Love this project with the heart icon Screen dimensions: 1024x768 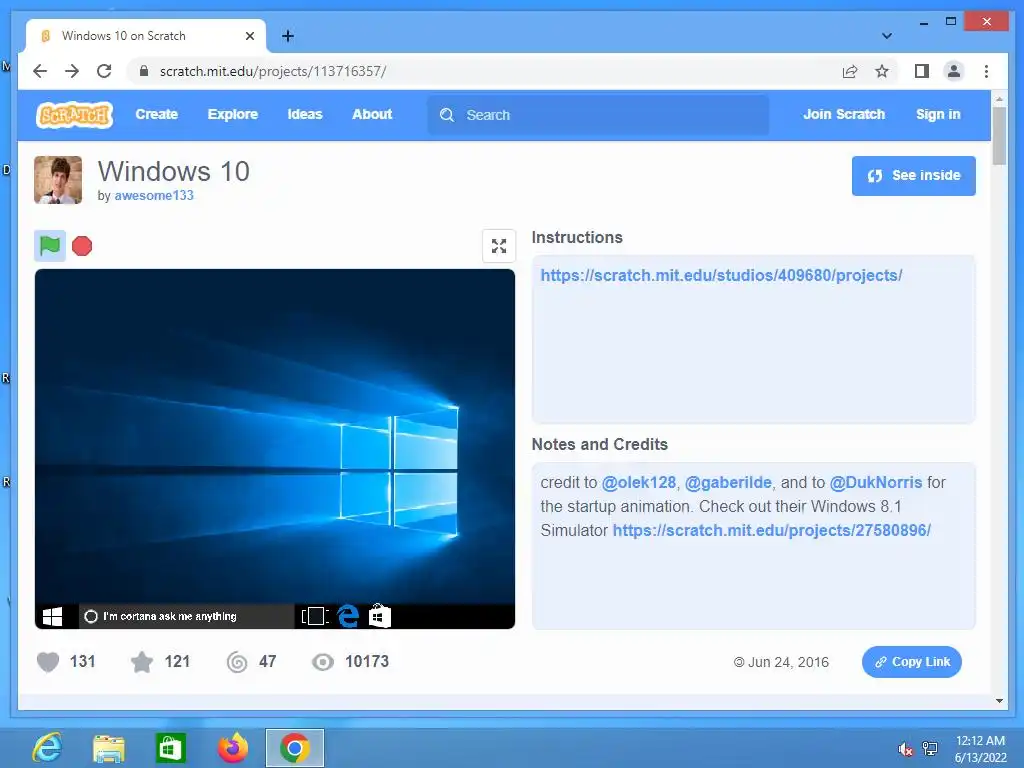[x=48, y=662]
